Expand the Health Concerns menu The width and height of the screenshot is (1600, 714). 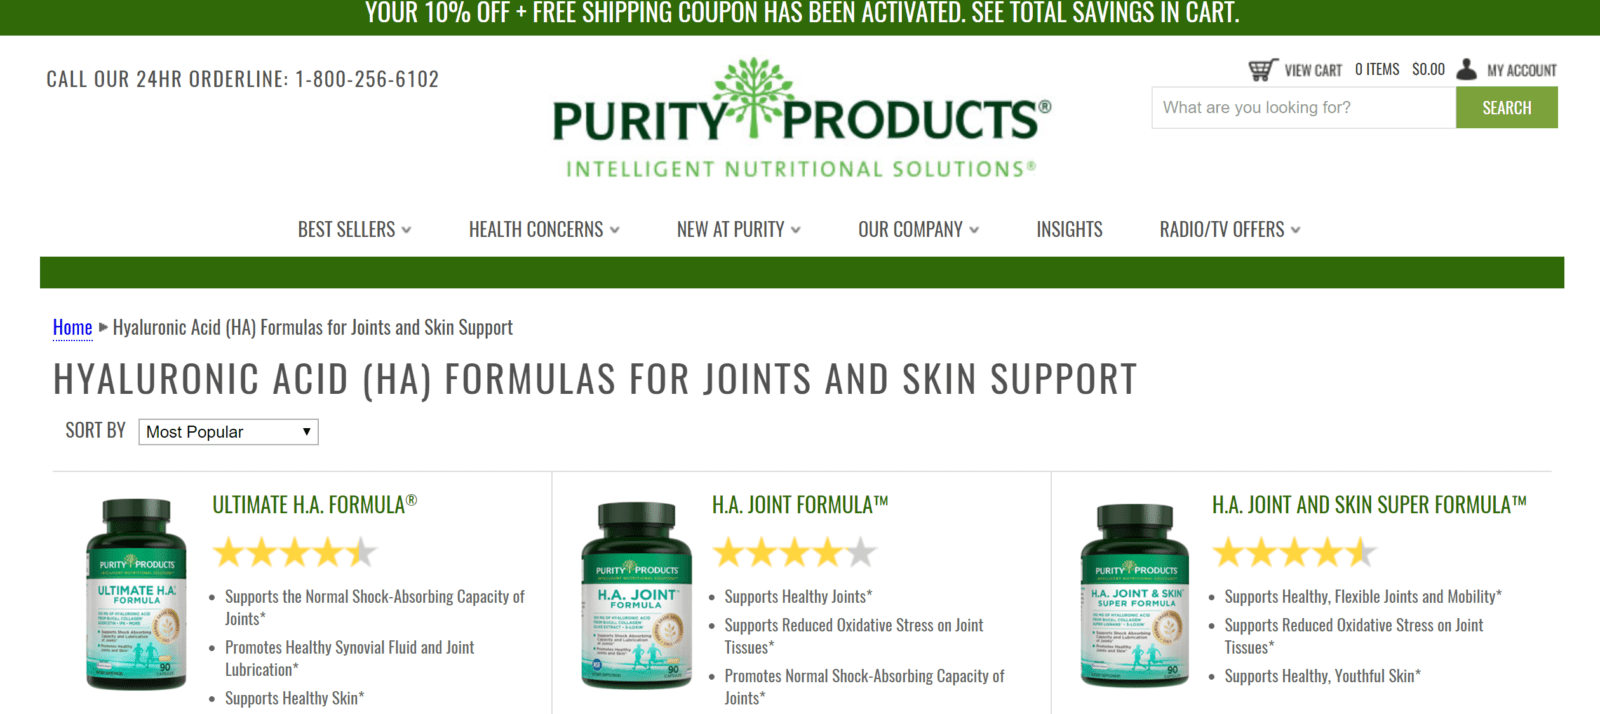click(x=544, y=229)
